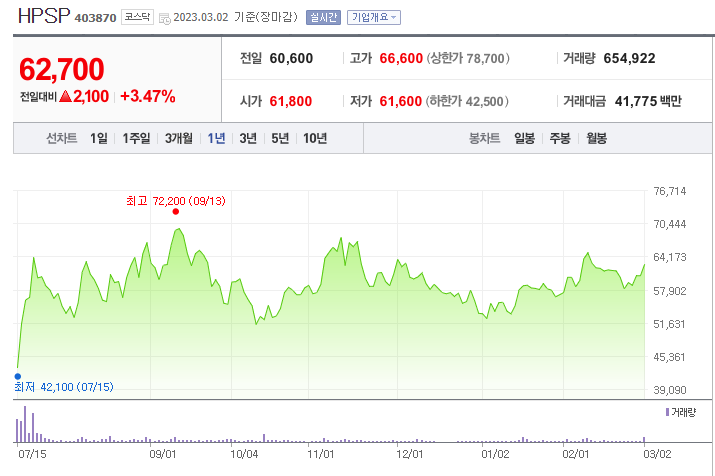Image resolution: width=715 pixels, height=476 pixels.
Task: Switch to 일봉 daily candlestick chart
Action: (x=525, y=139)
